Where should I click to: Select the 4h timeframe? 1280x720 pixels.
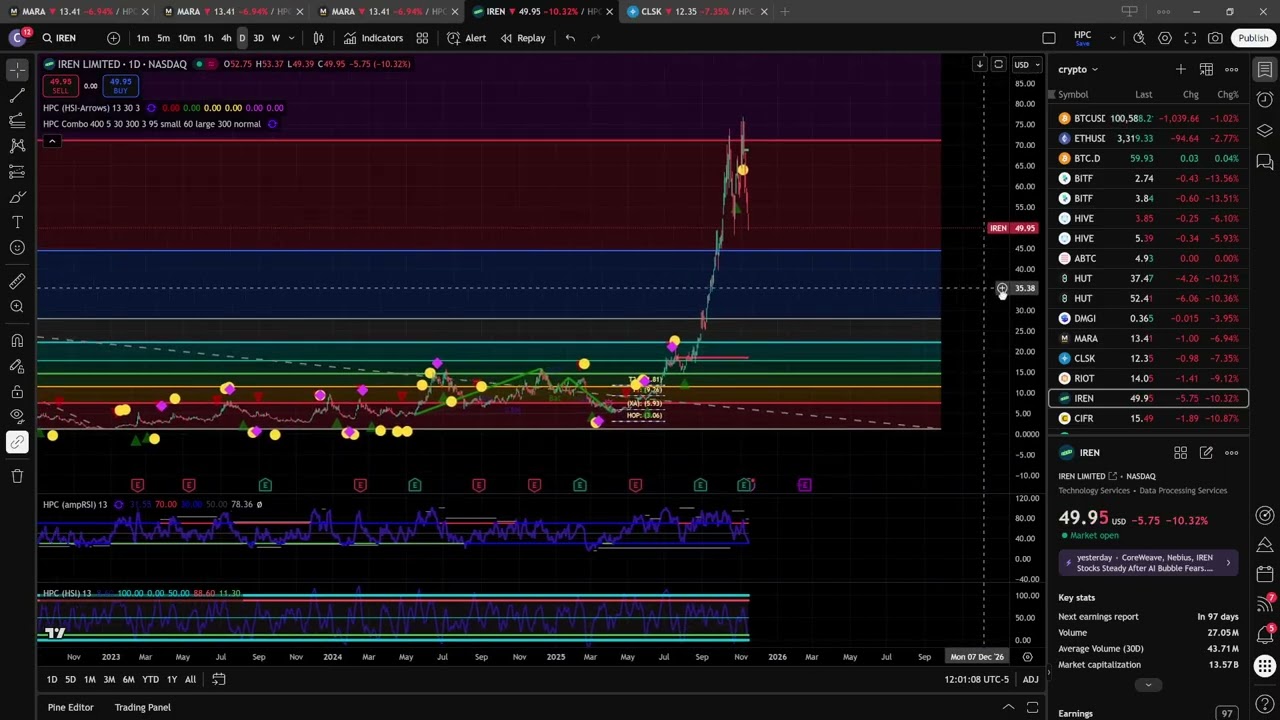click(226, 38)
